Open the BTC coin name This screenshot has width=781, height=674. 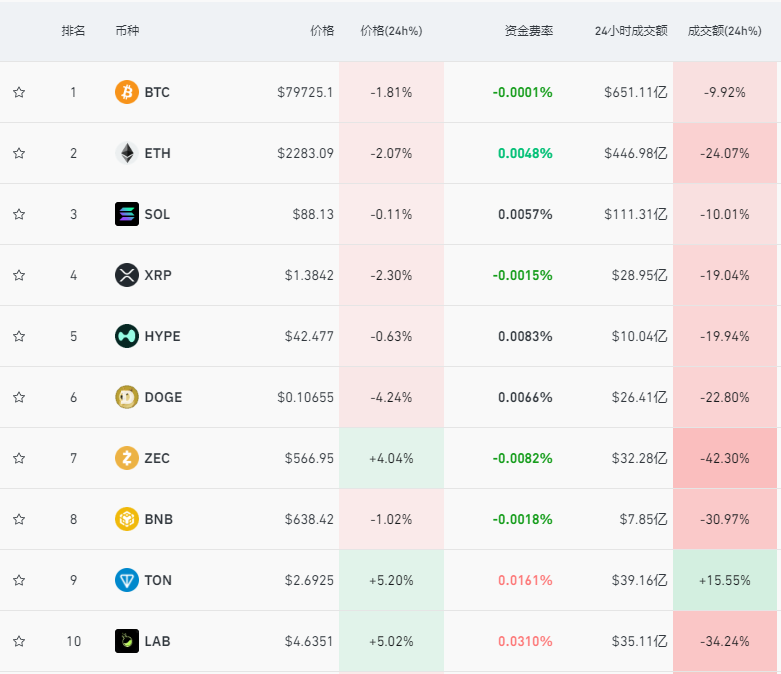[157, 92]
